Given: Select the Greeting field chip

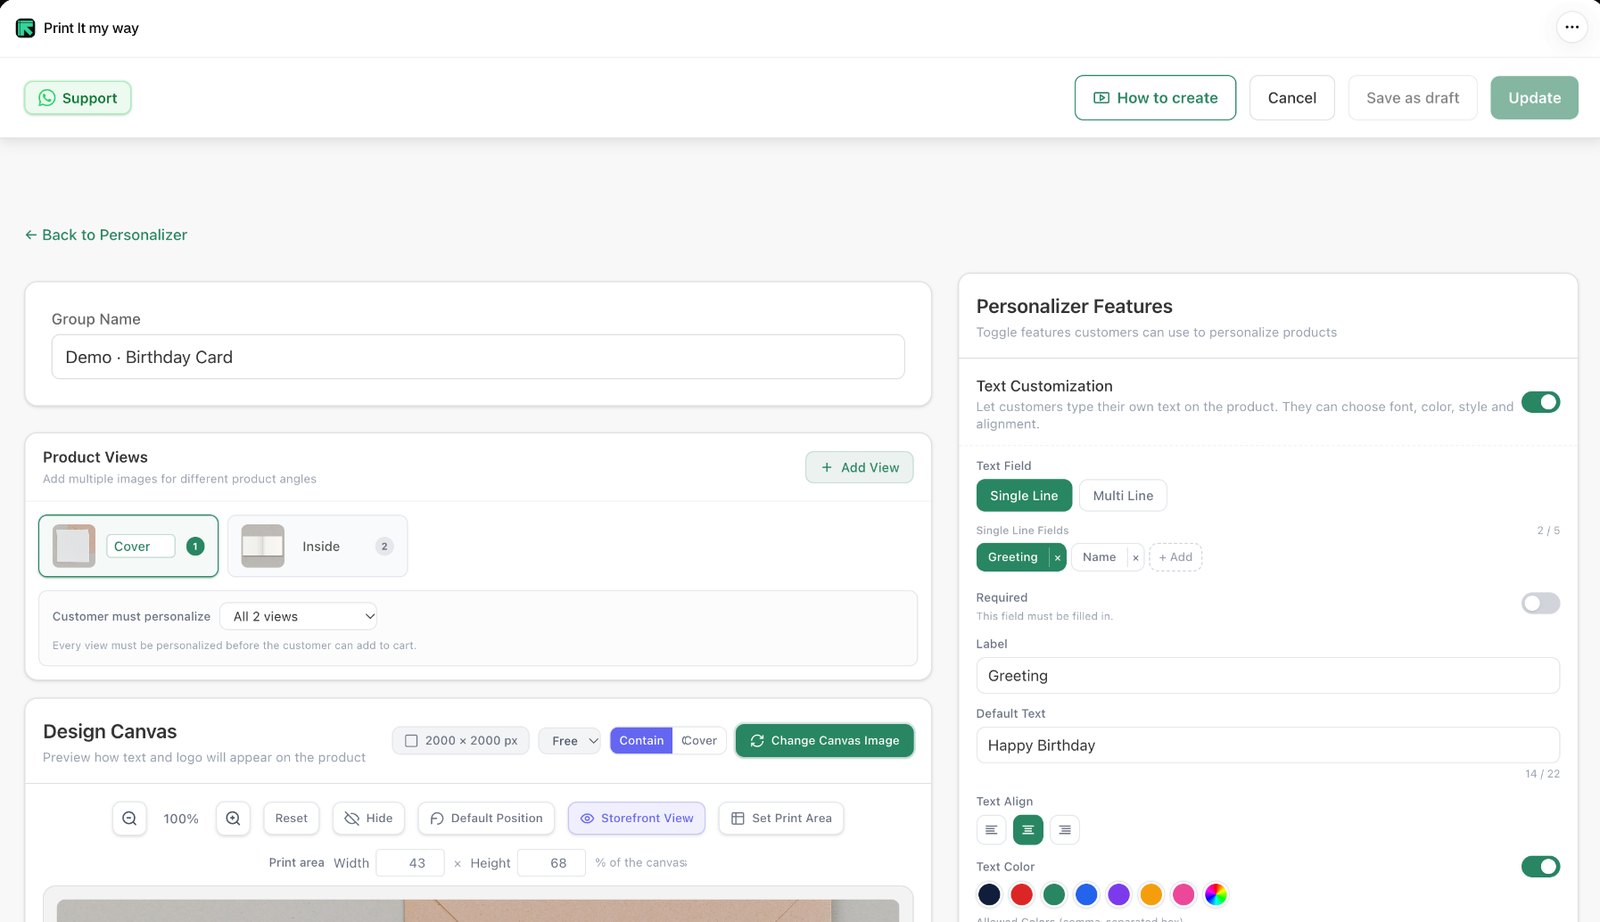Looking at the screenshot, I should 1012,558.
